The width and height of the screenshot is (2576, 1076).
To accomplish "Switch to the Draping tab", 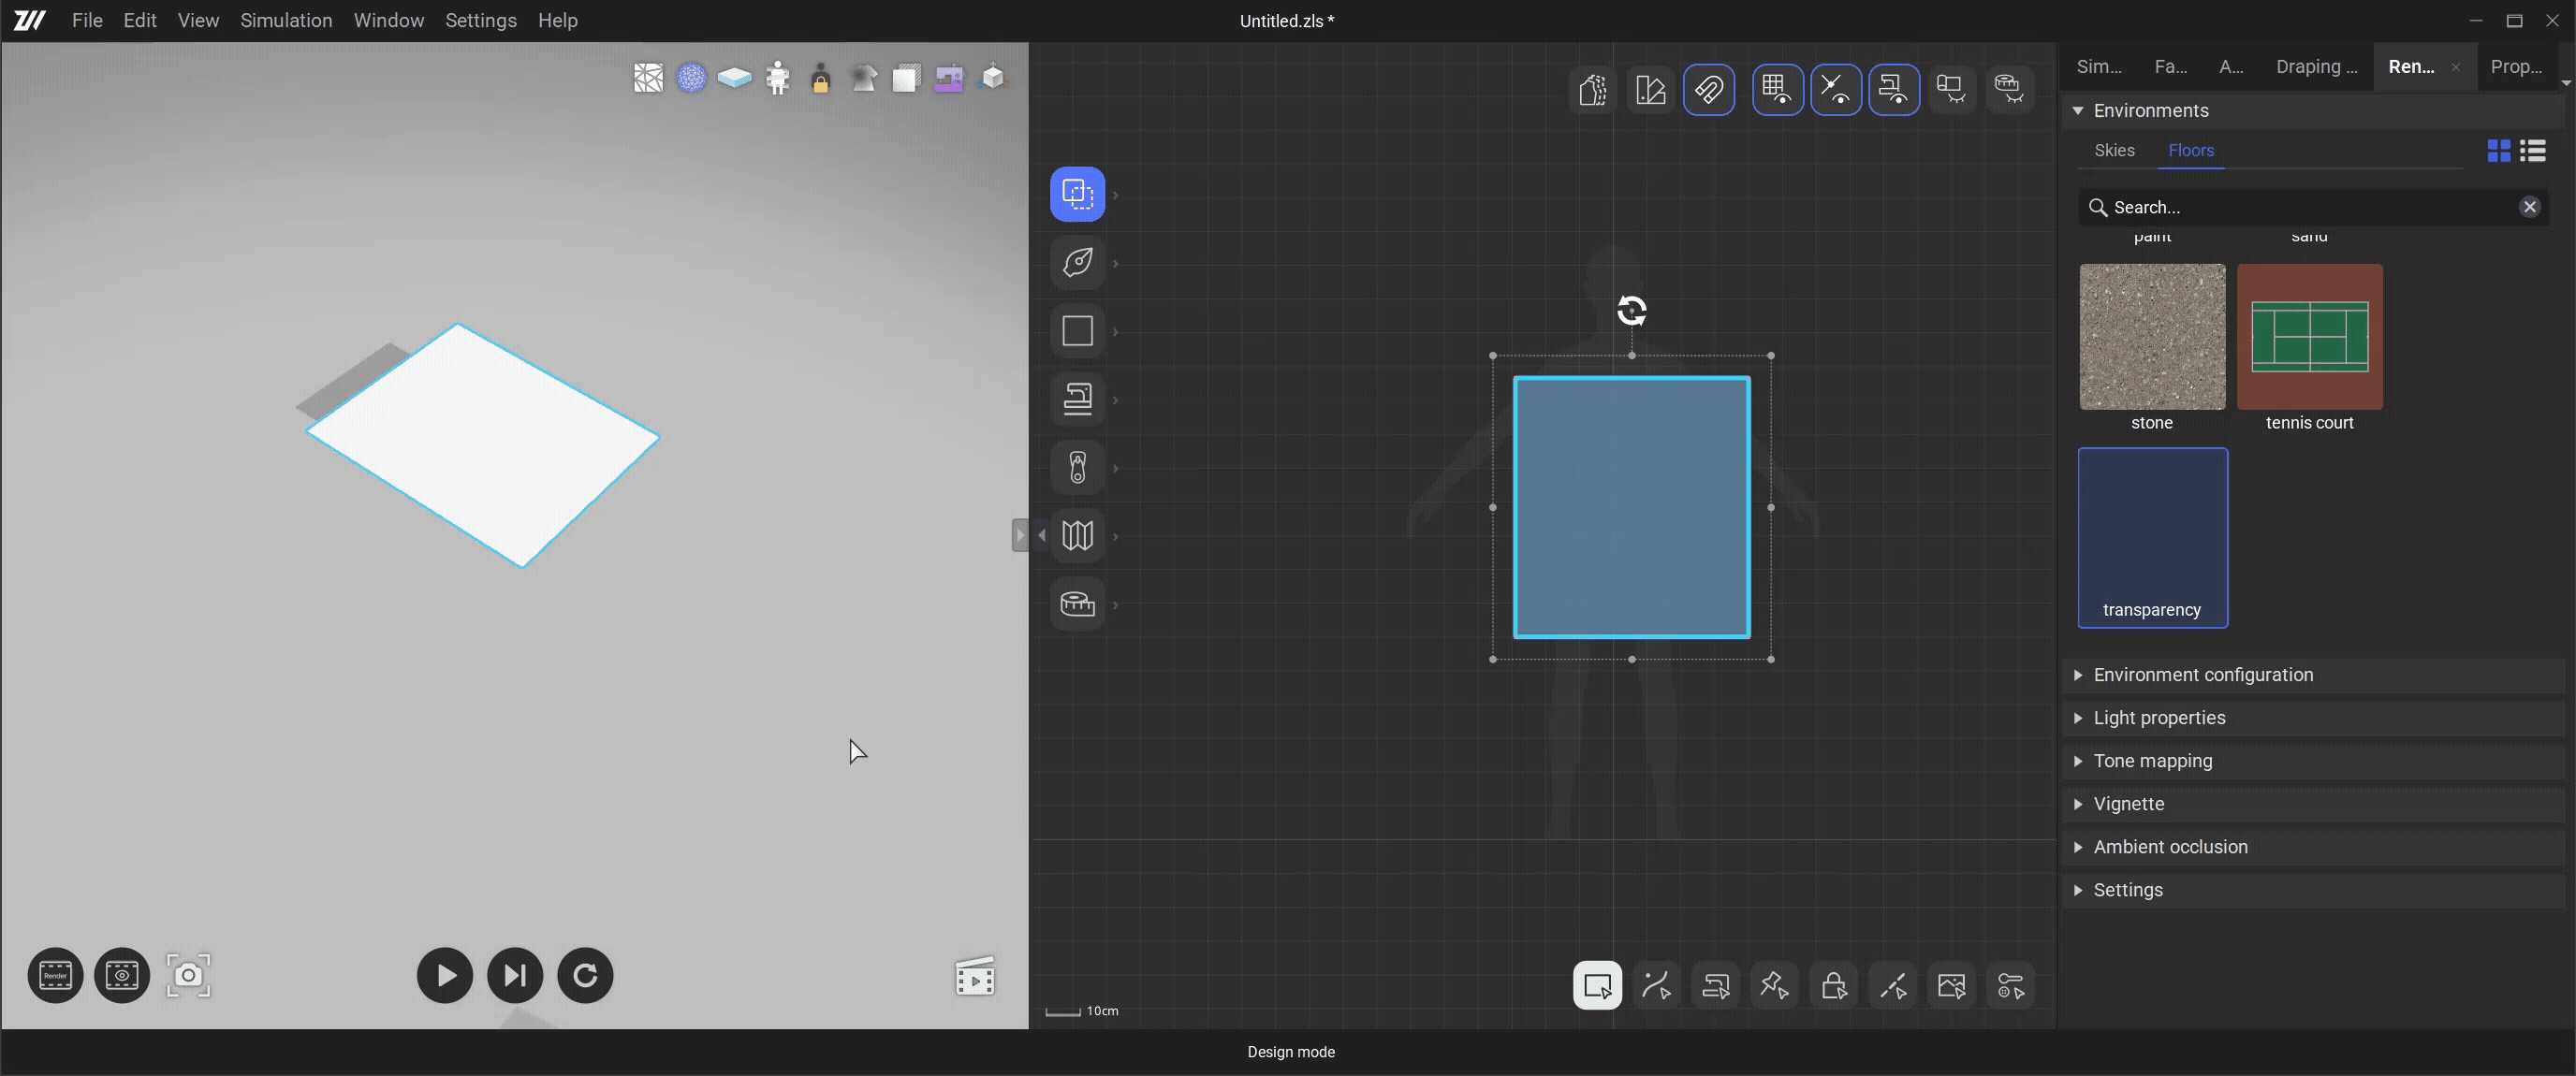I will [2316, 67].
